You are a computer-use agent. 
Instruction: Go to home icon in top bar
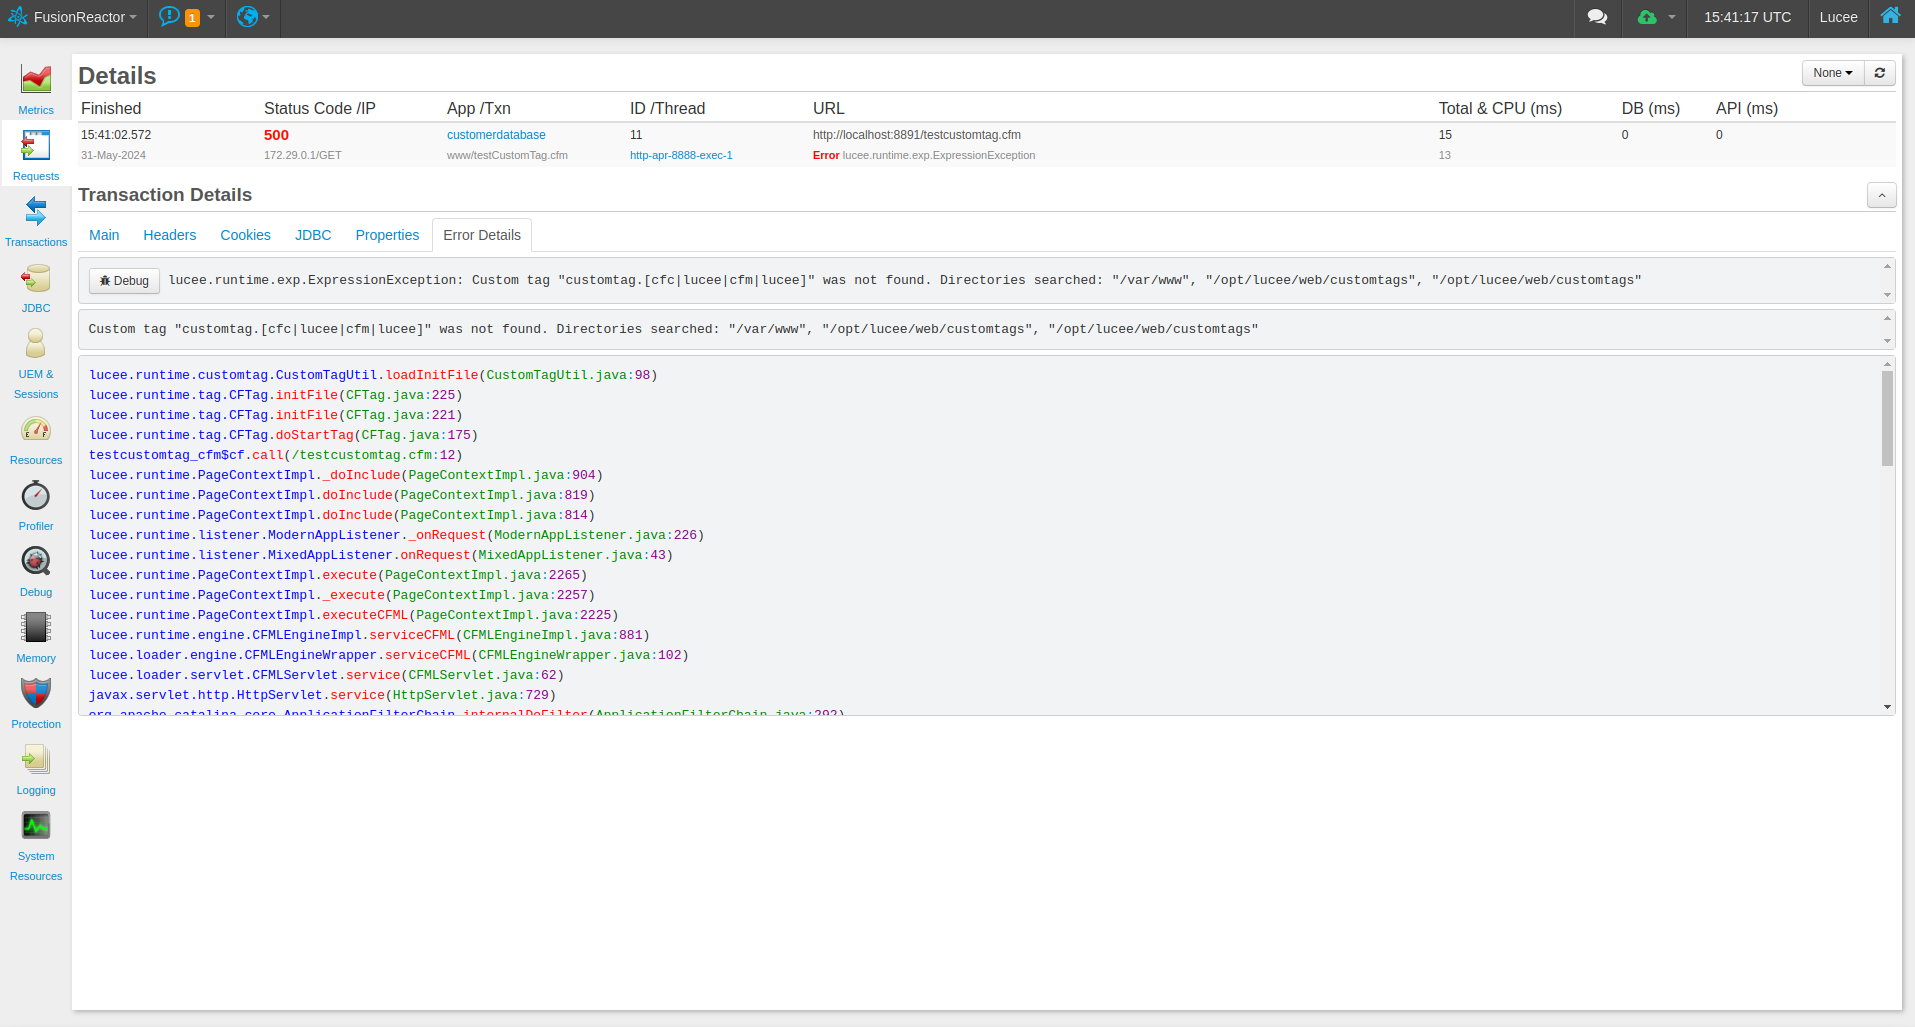point(1890,16)
